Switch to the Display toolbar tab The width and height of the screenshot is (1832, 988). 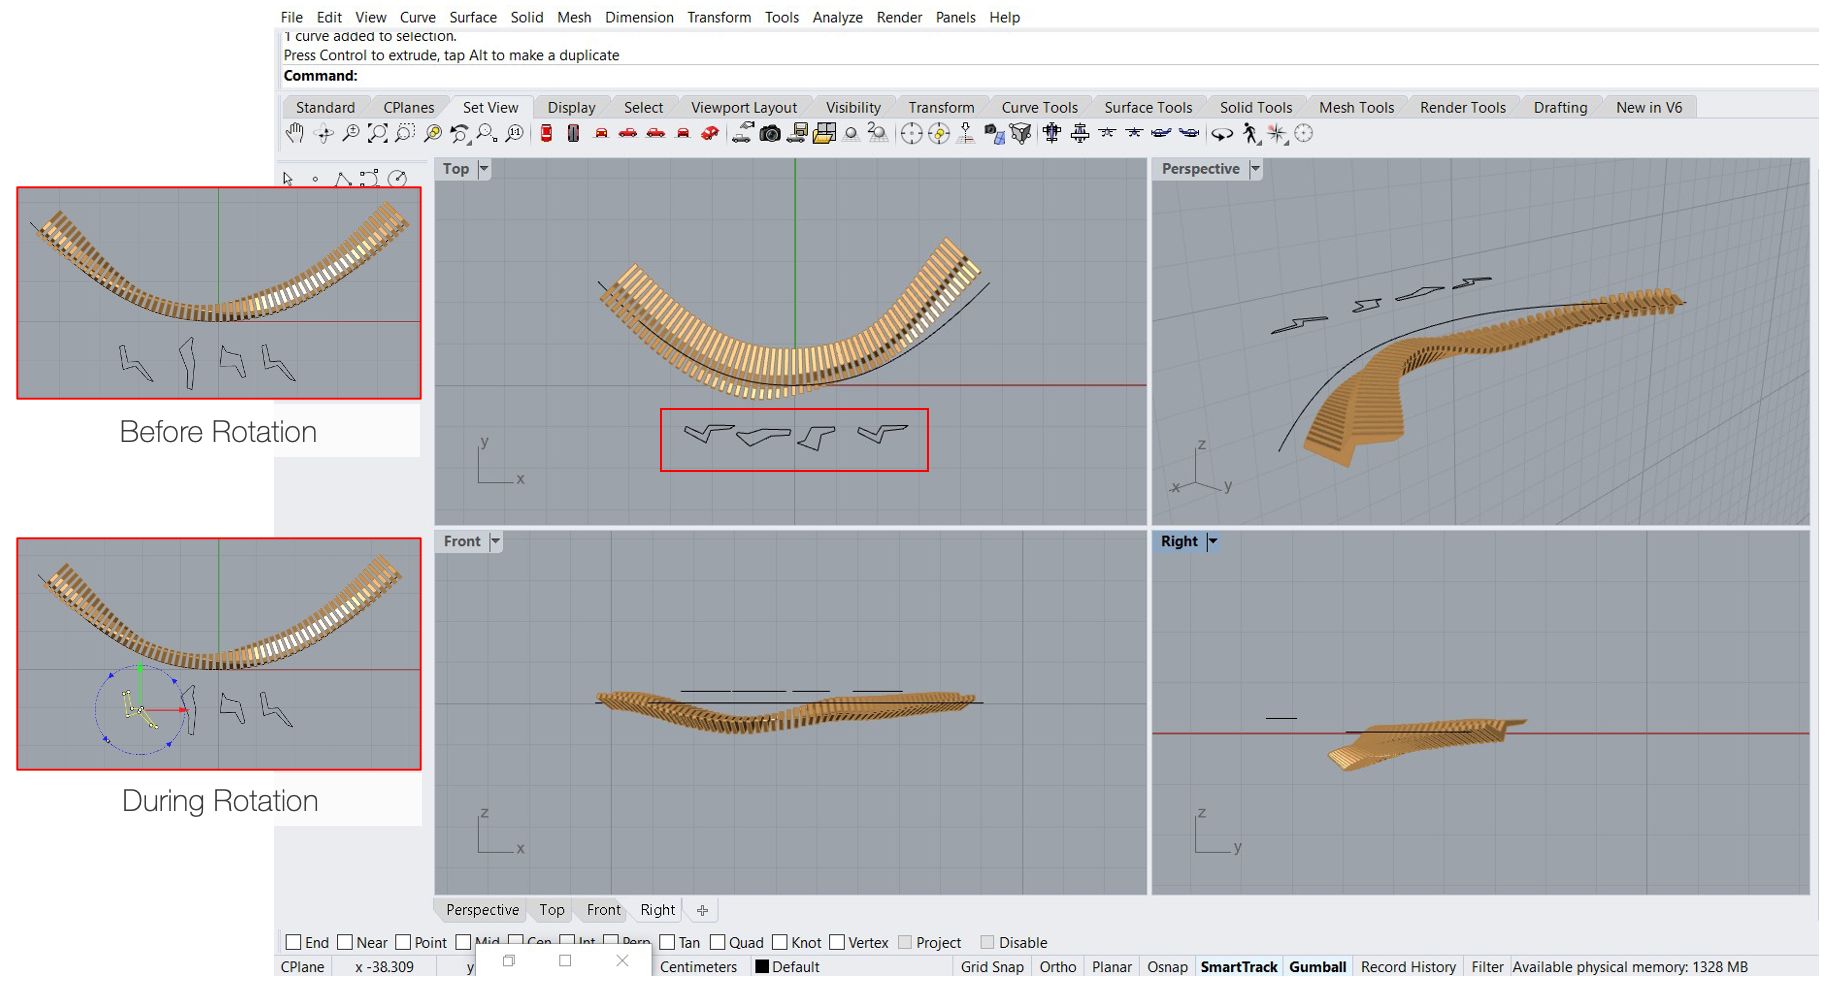pyautogui.click(x=571, y=107)
